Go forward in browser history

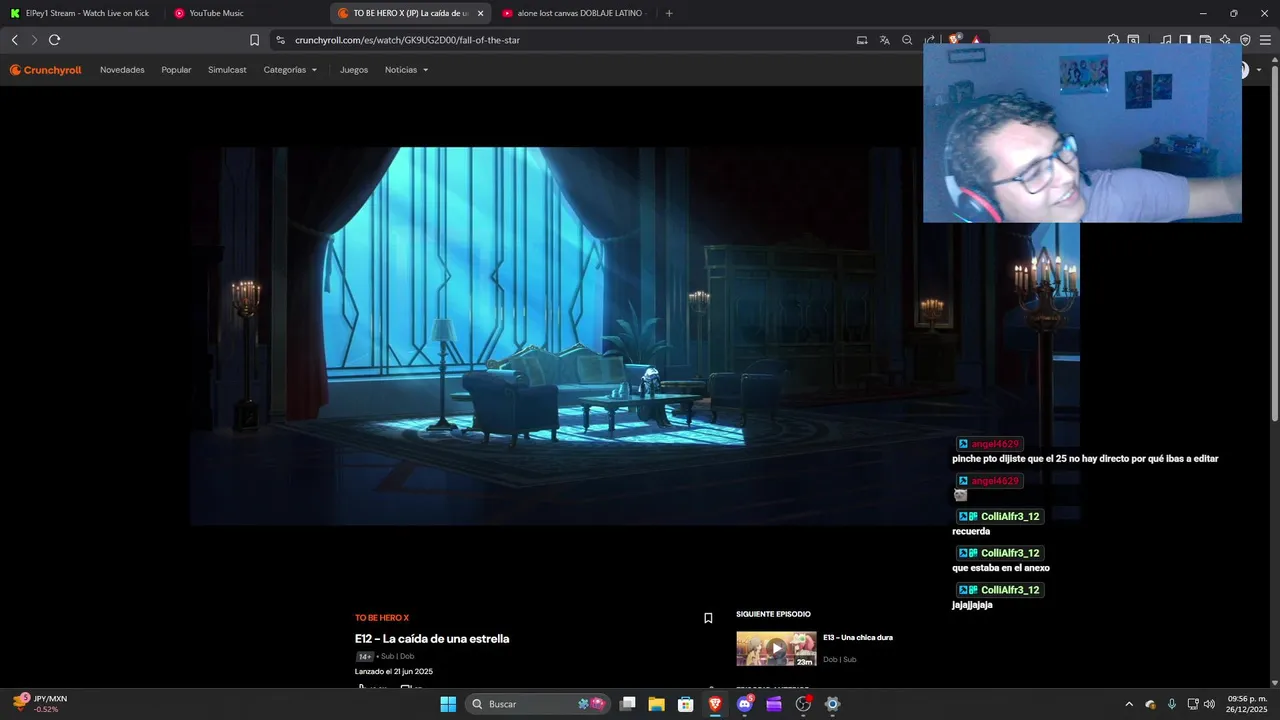click(34, 40)
